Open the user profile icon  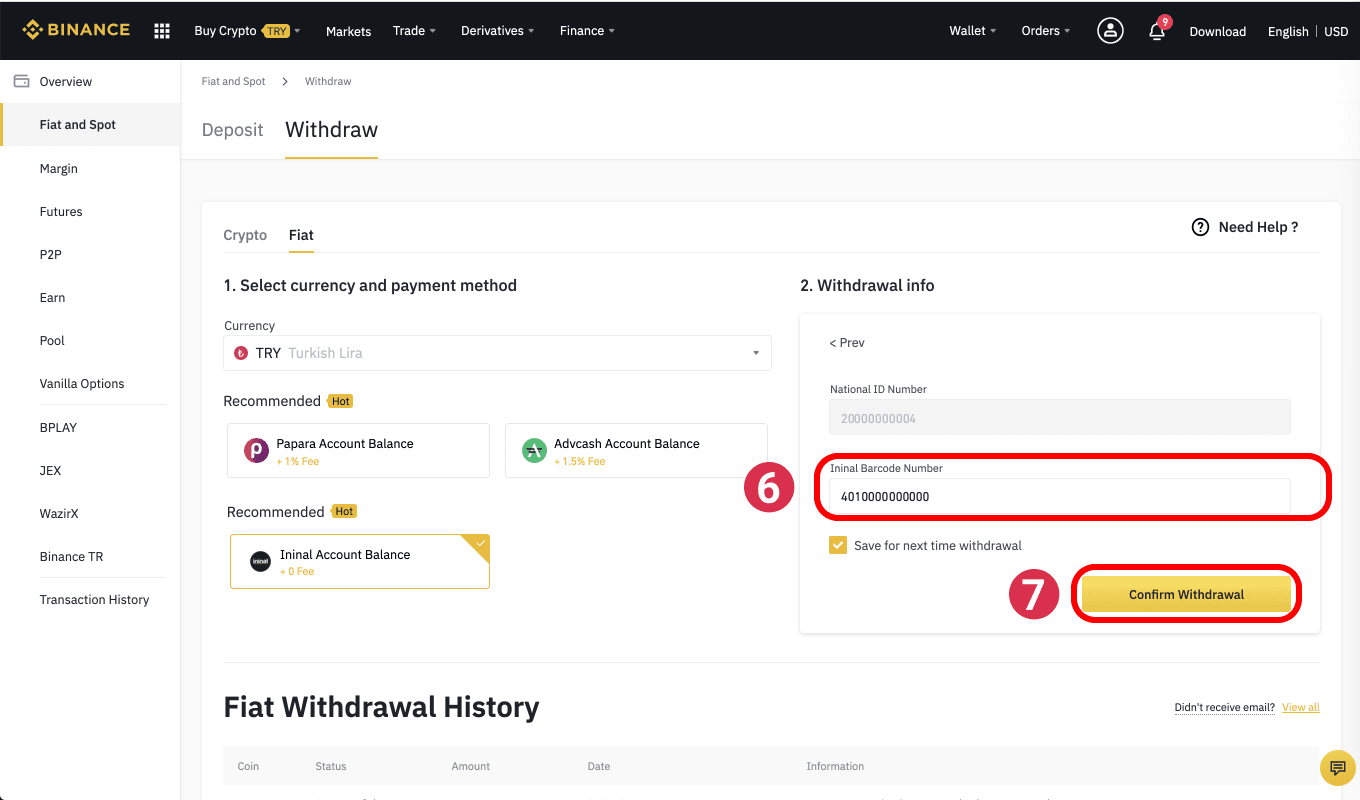pos(1110,31)
